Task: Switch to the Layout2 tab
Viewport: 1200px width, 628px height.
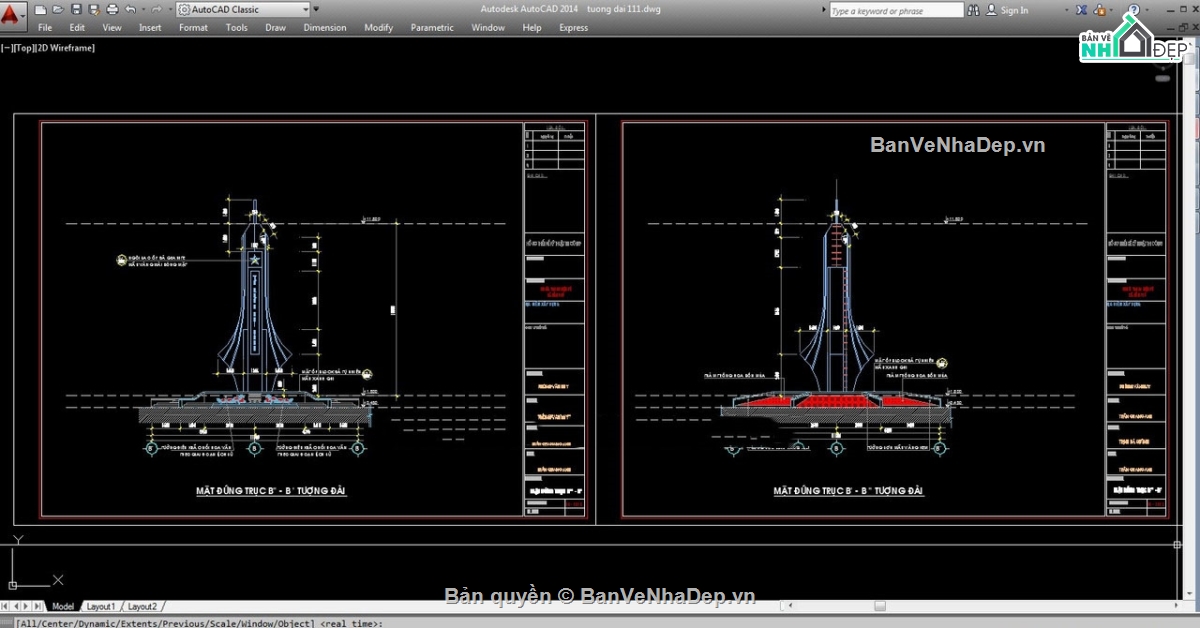Action: click(142, 606)
